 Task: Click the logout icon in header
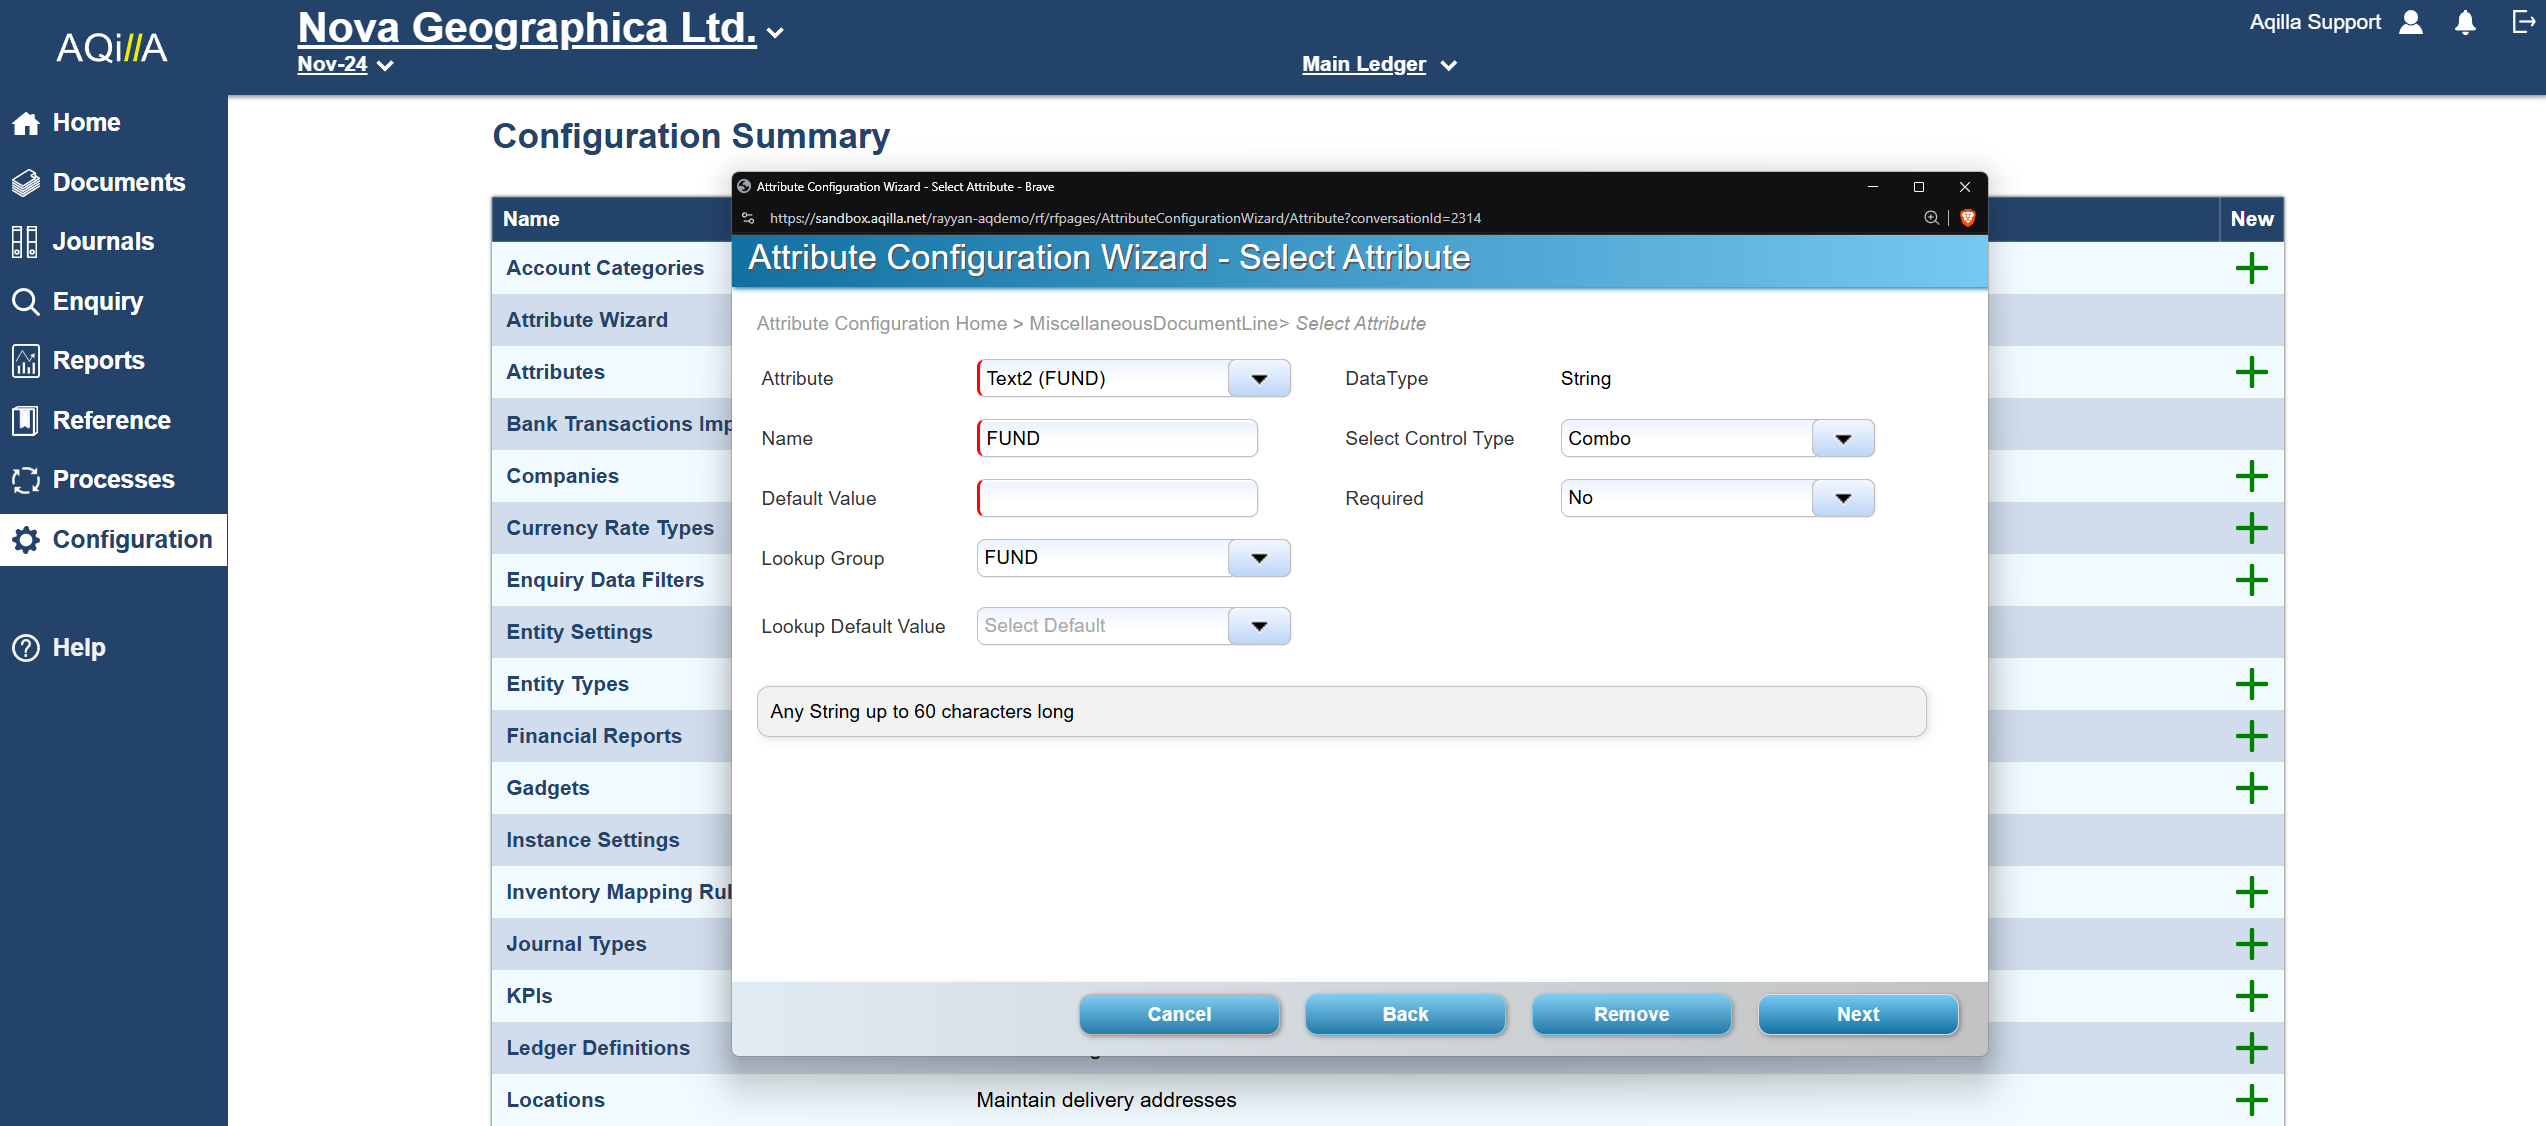pos(2523,22)
